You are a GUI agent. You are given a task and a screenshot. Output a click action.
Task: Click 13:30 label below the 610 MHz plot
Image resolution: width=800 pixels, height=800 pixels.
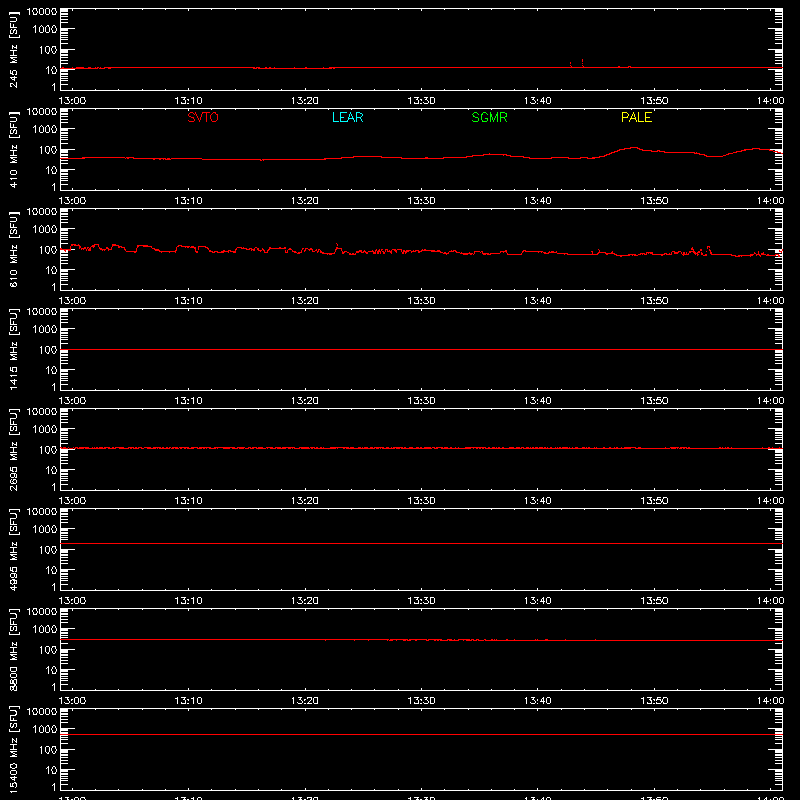click(x=421, y=301)
